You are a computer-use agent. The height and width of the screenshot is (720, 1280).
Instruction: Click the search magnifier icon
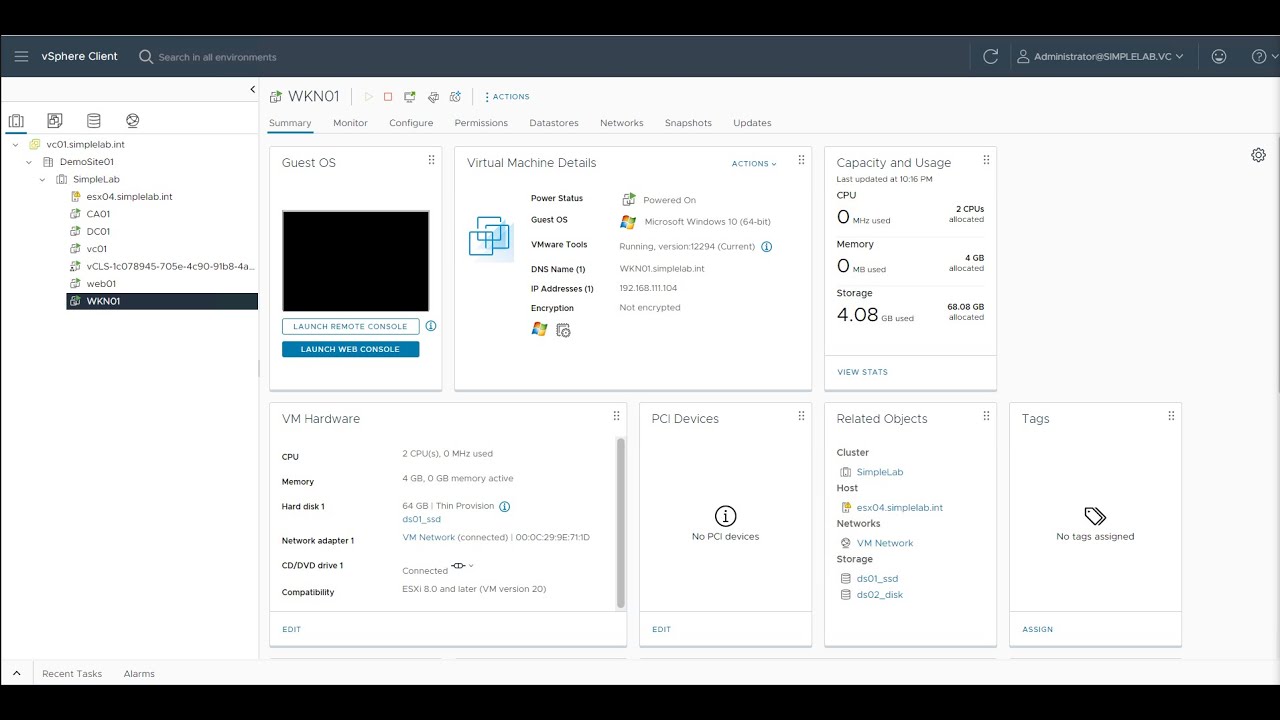click(146, 57)
